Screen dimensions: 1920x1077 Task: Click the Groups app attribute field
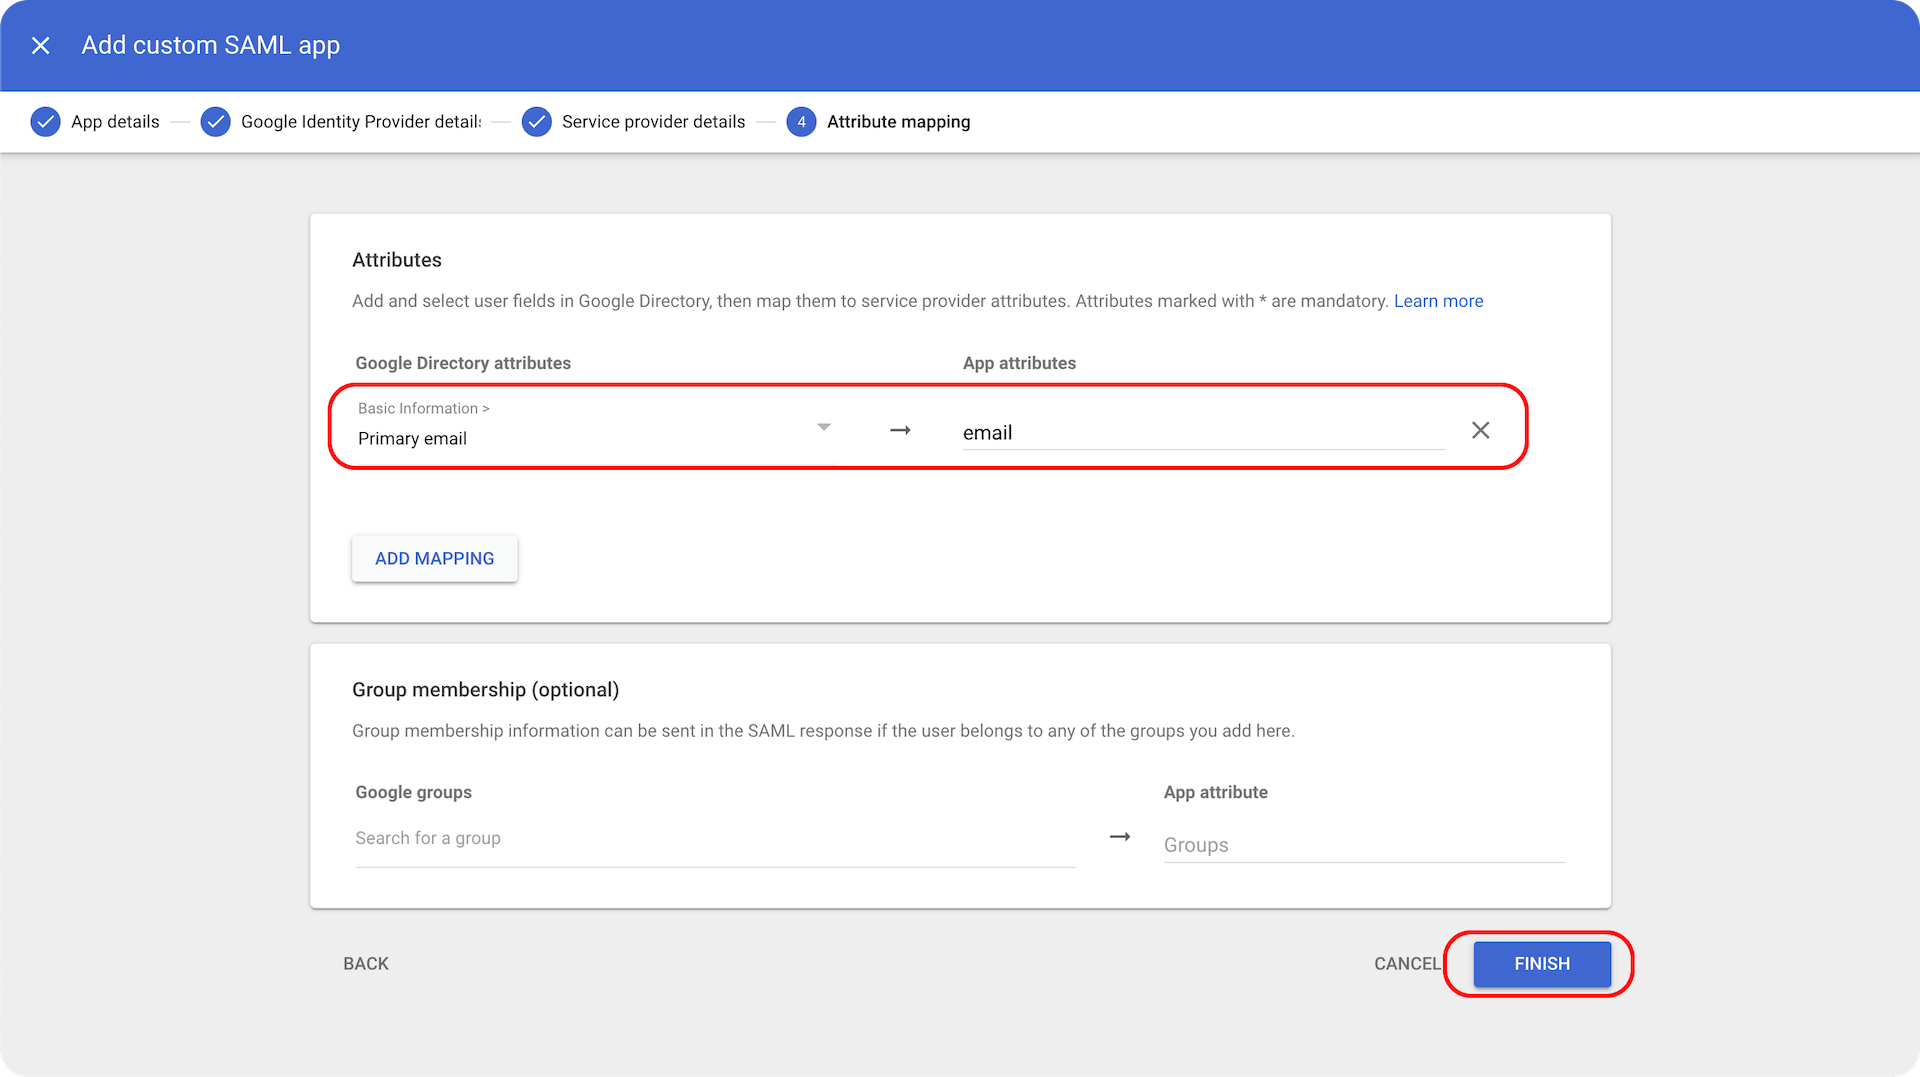pyautogui.click(x=1362, y=844)
